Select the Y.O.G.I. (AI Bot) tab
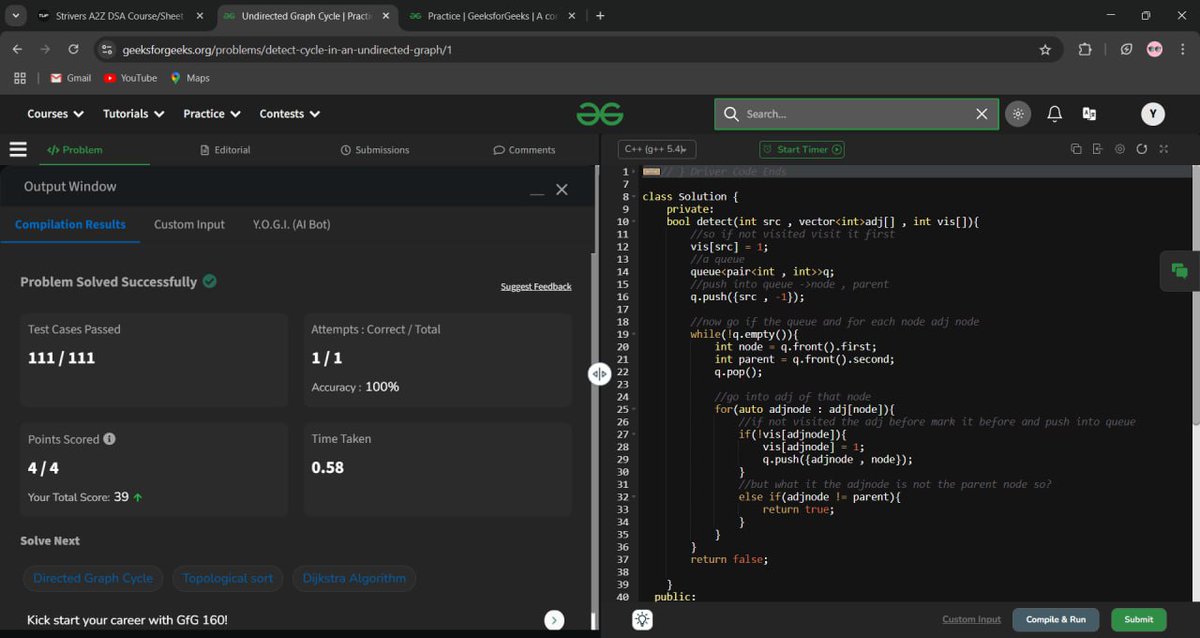 tap(291, 224)
